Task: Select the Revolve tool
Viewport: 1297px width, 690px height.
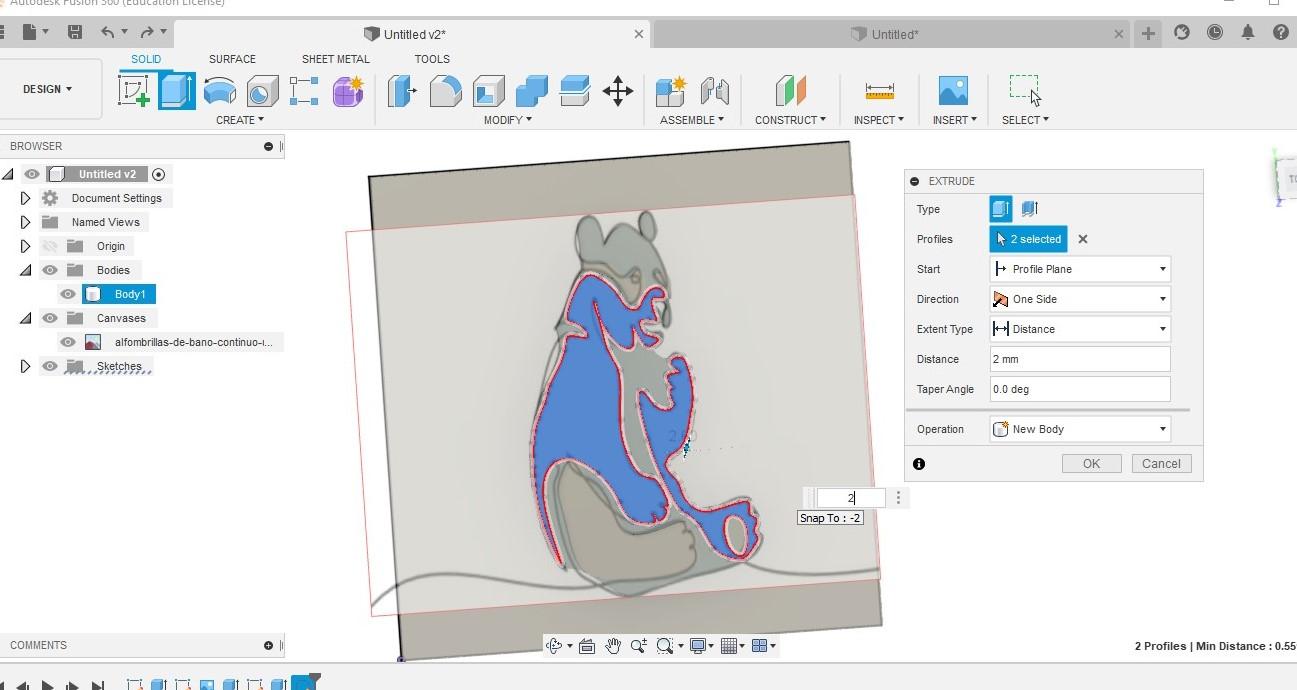Action: (219, 92)
